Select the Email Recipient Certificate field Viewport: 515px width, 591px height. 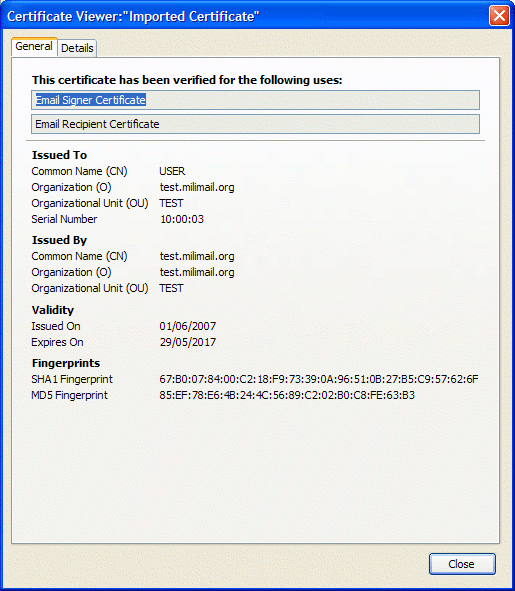[255, 124]
